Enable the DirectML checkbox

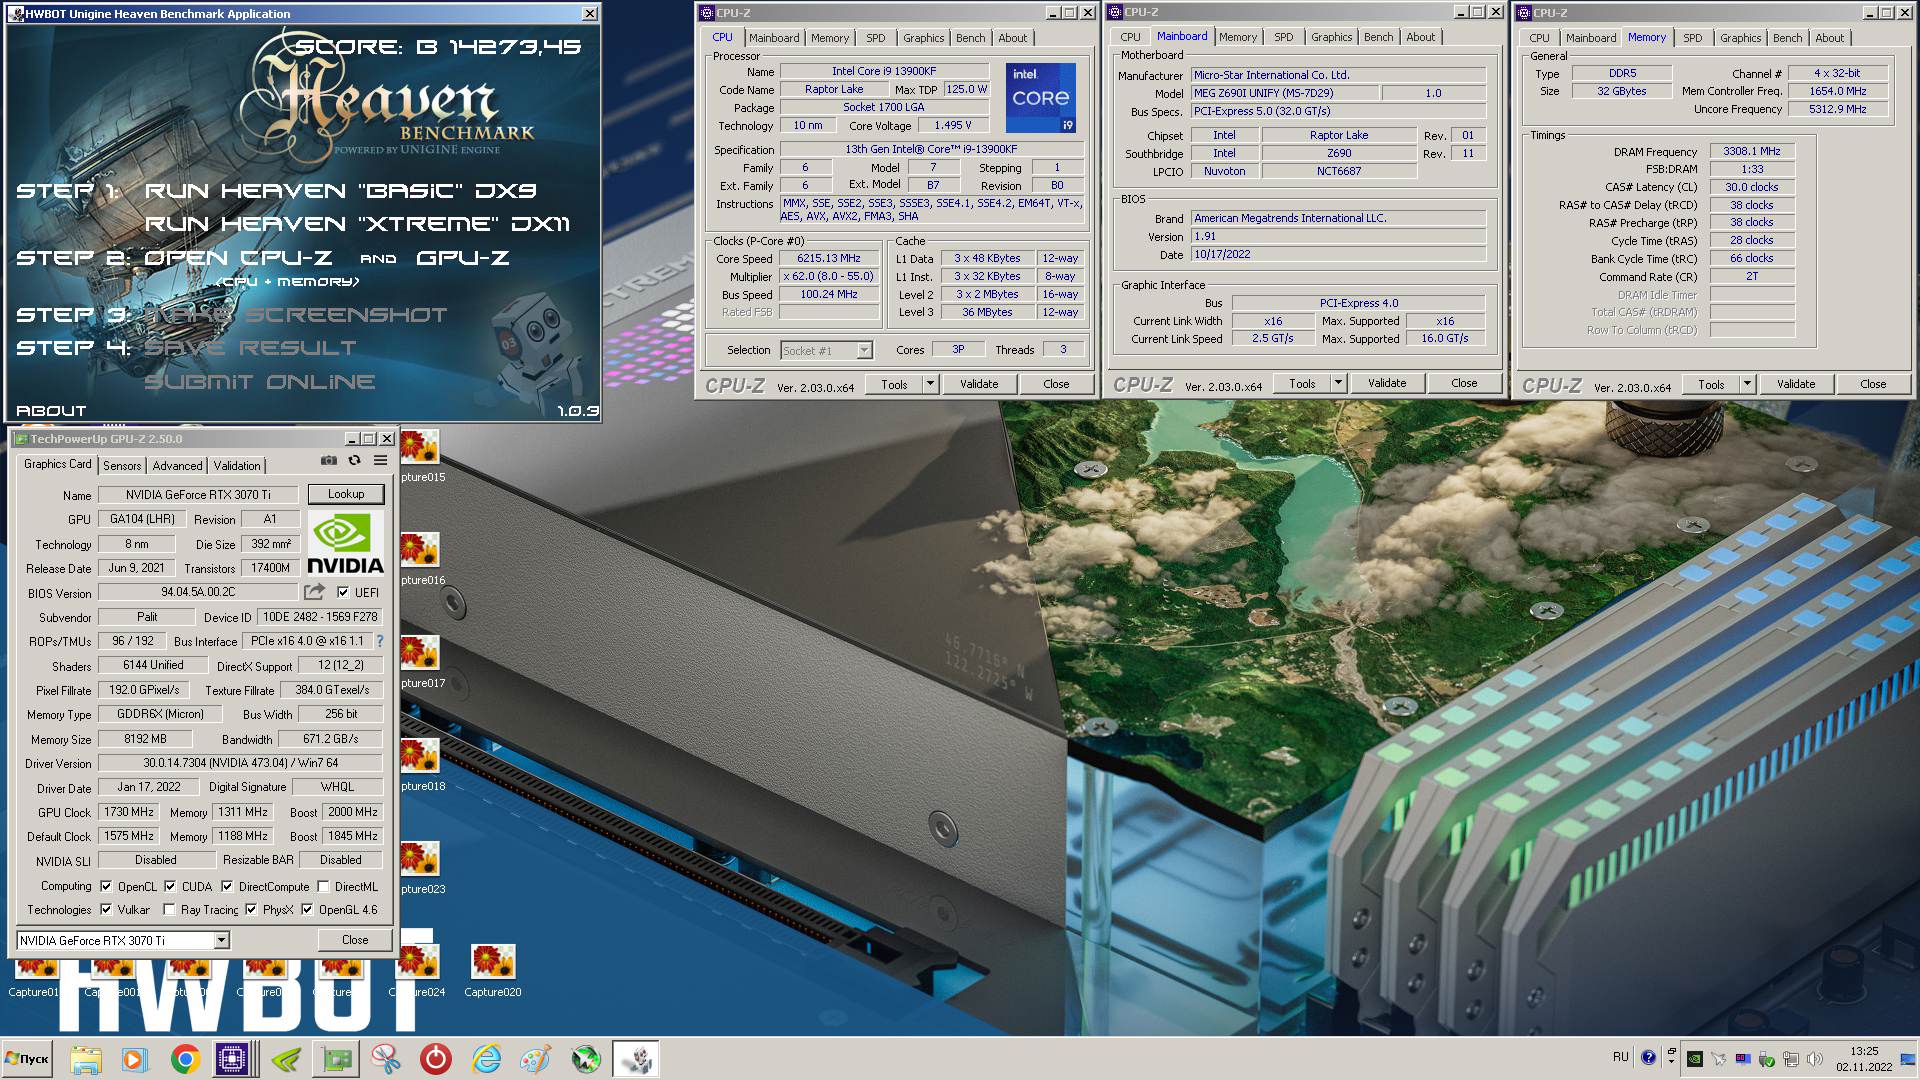[x=324, y=886]
